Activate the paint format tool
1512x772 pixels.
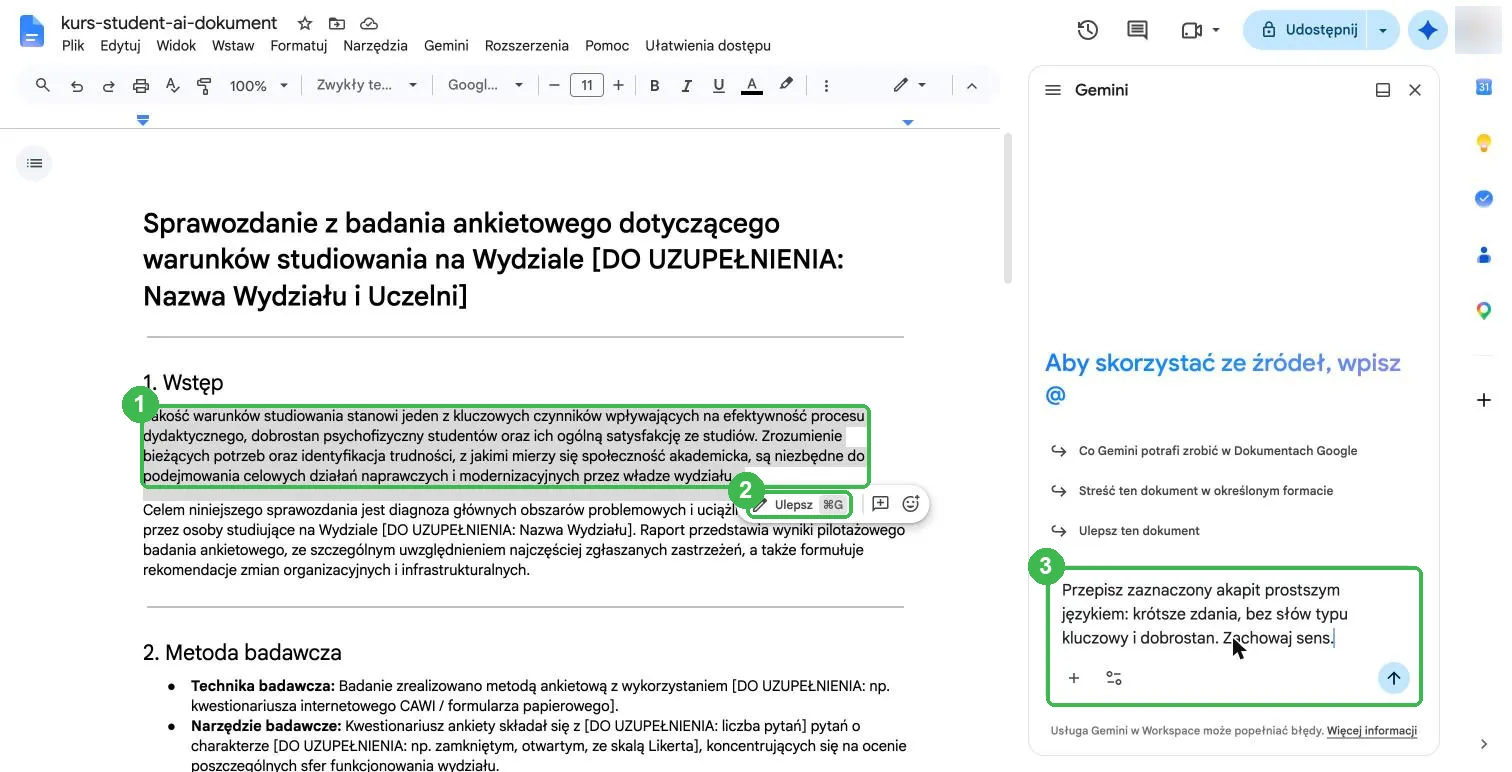205,86
